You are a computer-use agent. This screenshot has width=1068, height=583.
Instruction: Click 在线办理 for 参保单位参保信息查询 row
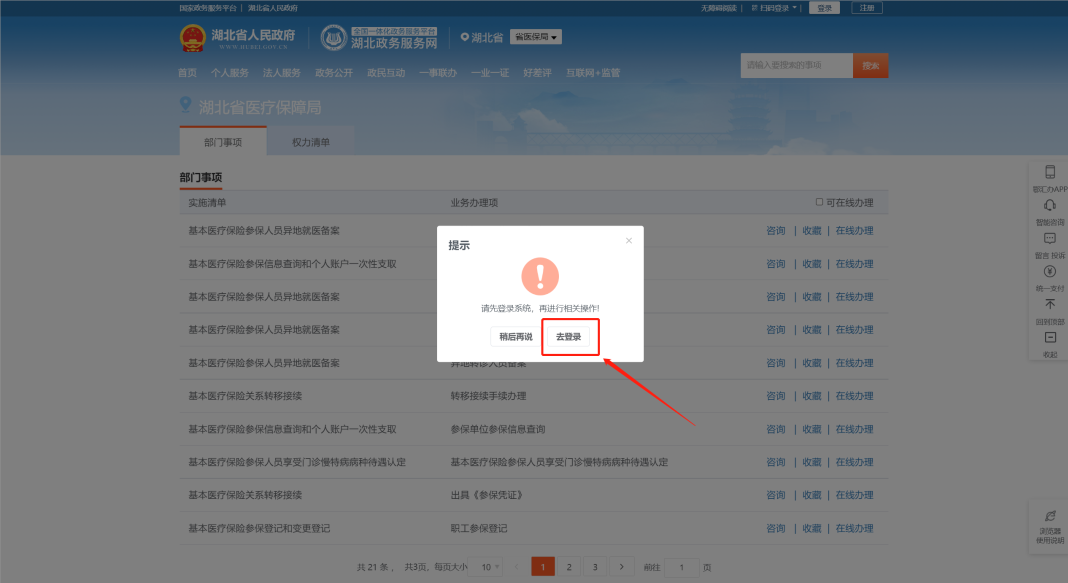click(854, 429)
